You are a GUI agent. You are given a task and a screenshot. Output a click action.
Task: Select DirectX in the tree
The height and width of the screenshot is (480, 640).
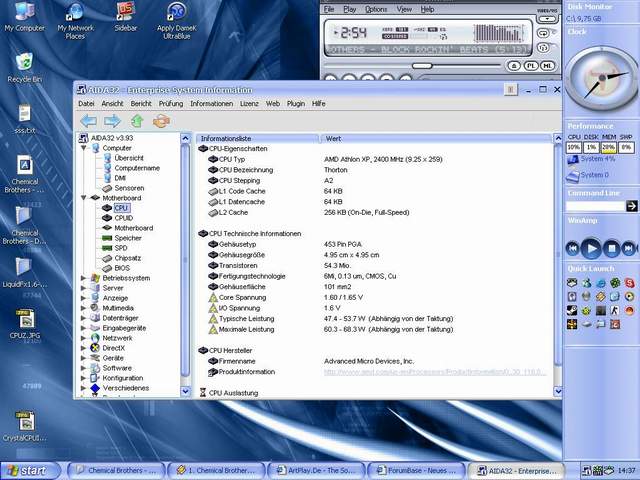tap(113, 348)
